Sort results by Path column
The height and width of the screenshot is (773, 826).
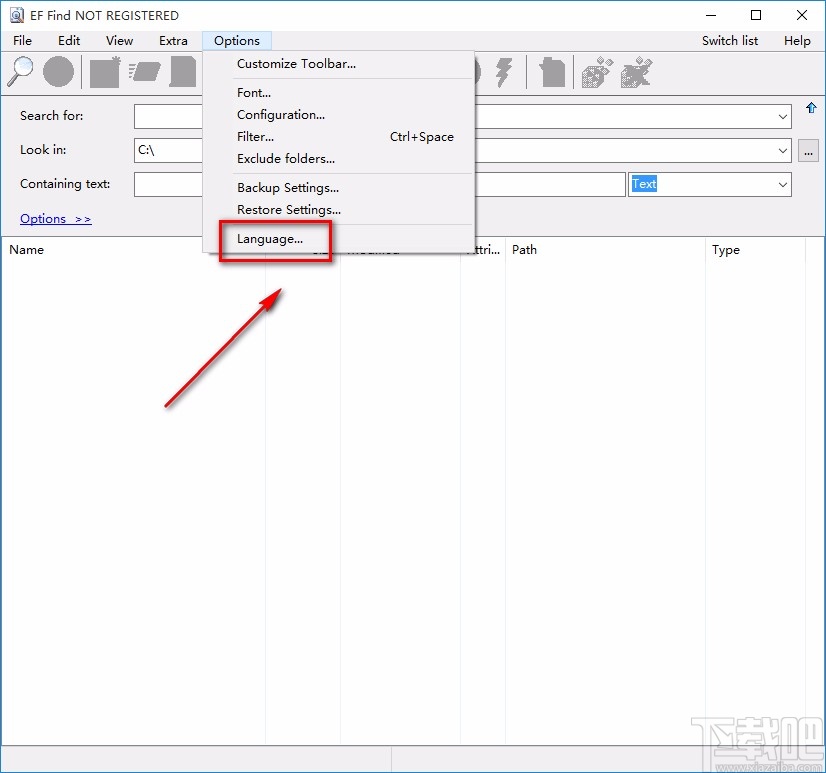524,250
